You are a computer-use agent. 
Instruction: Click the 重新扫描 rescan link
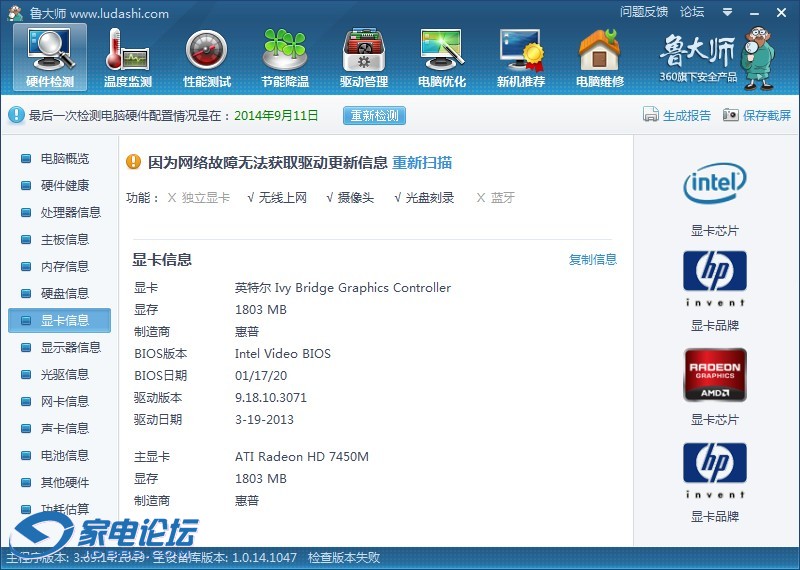tap(421, 162)
